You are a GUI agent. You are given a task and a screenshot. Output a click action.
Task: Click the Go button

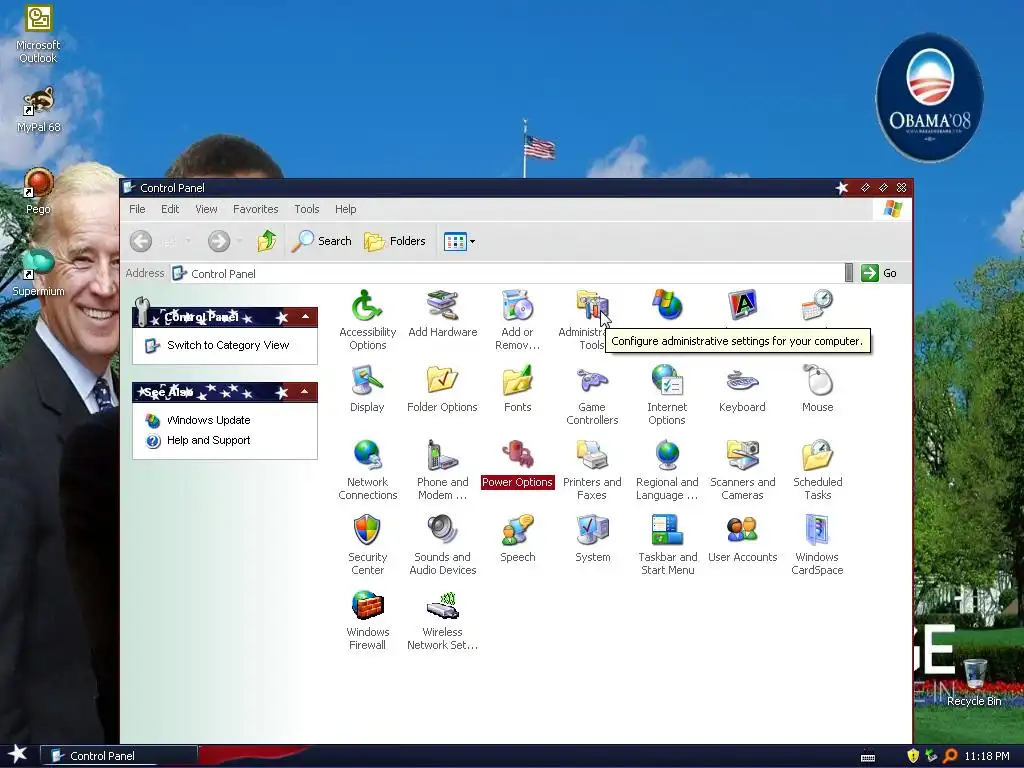pyautogui.click(x=879, y=273)
